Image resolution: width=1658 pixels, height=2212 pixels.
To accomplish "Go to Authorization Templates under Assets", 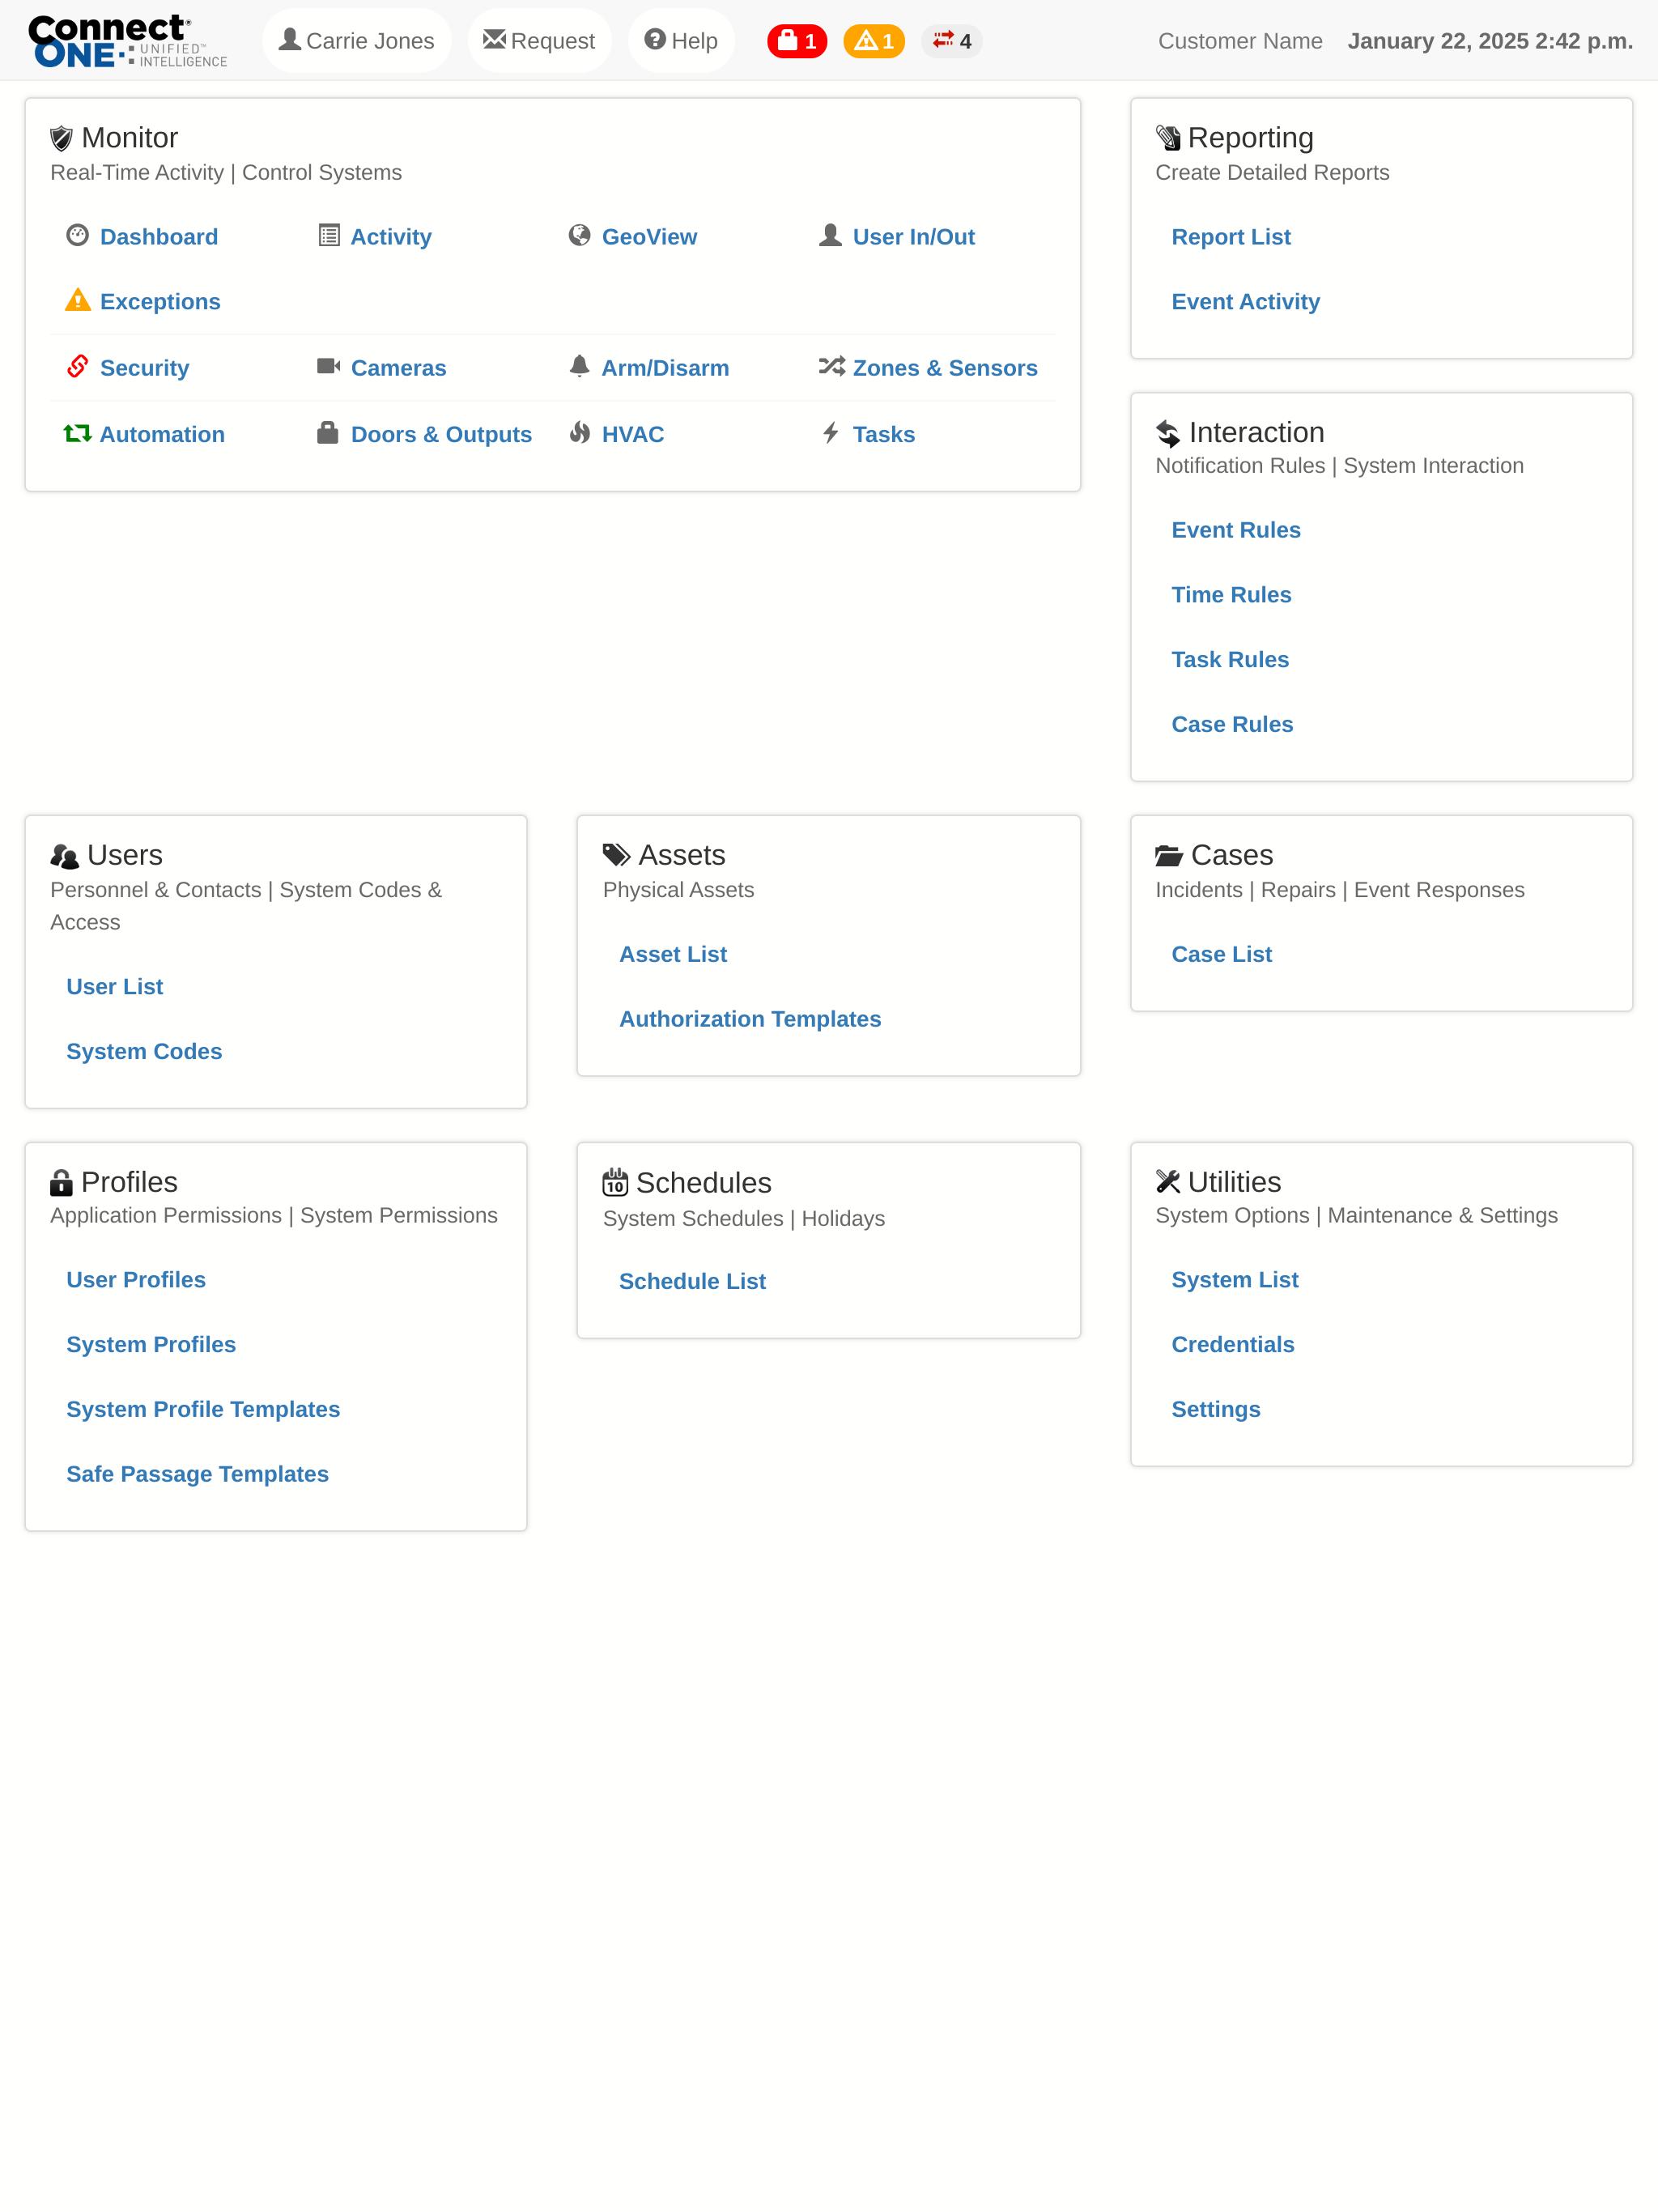I will 749,1019.
